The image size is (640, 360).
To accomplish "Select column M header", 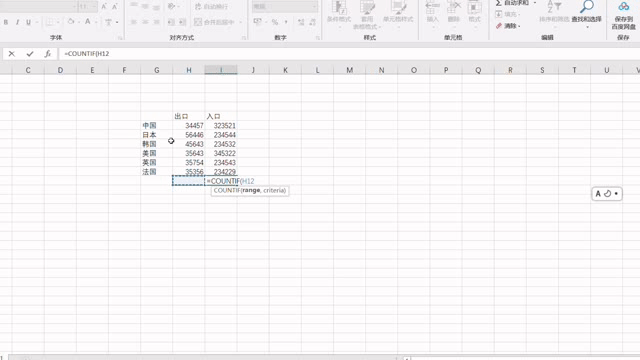I will [x=349, y=70].
